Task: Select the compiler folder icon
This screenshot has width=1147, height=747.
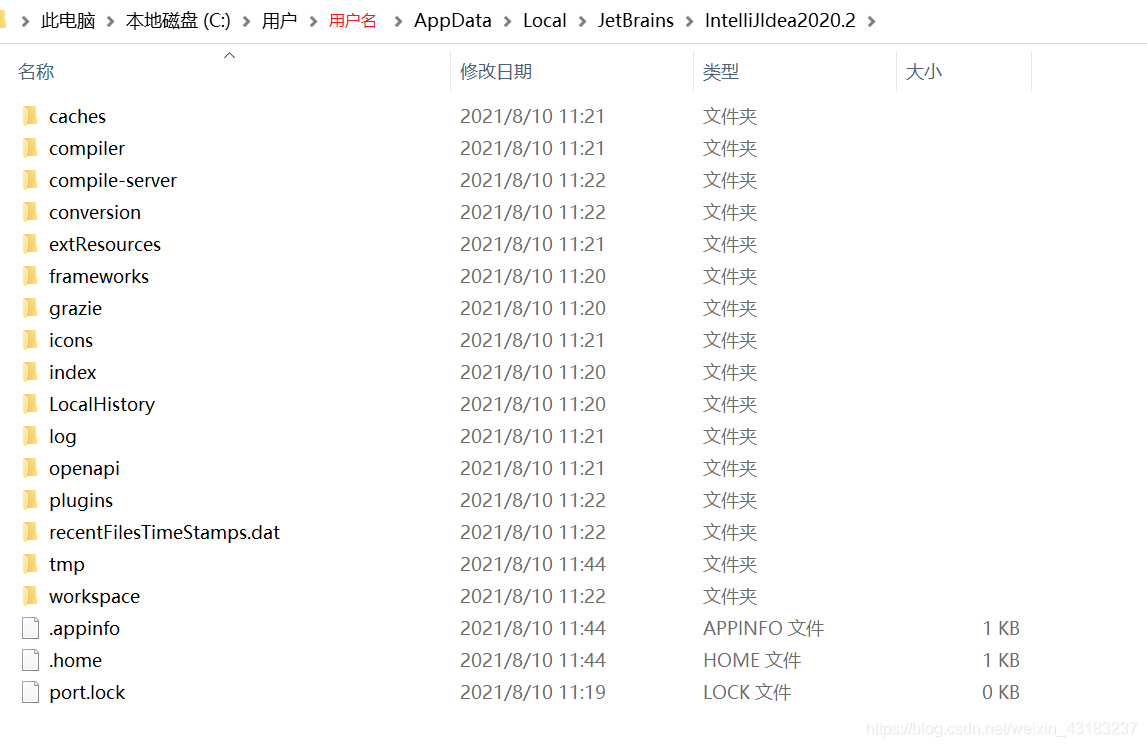Action: [x=30, y=149]
